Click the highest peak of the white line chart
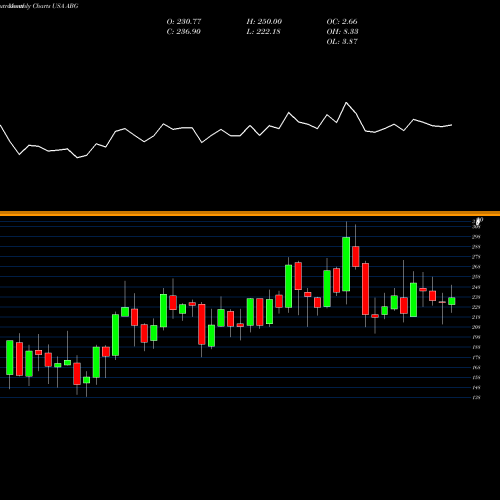500x500 pixels. tap(346, 103)
